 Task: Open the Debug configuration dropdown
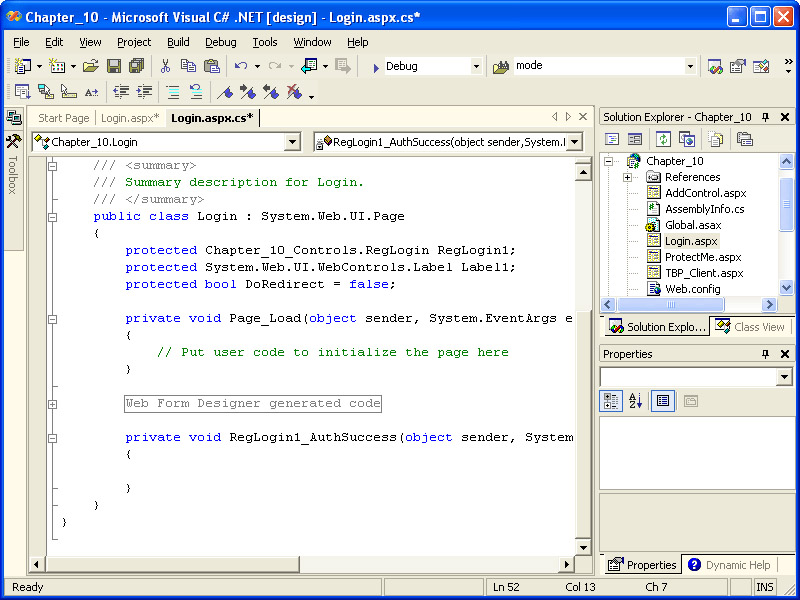476,66
